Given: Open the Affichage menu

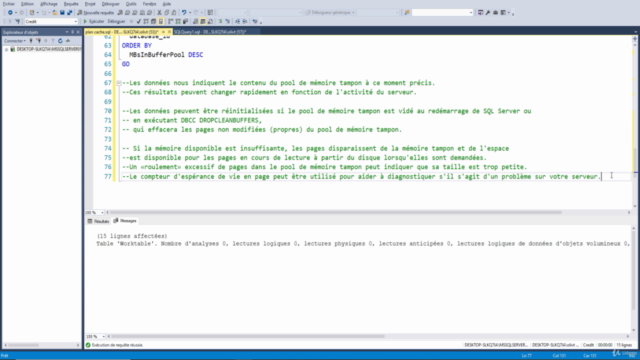Looking at the screenshot, I should pos(49,4).
